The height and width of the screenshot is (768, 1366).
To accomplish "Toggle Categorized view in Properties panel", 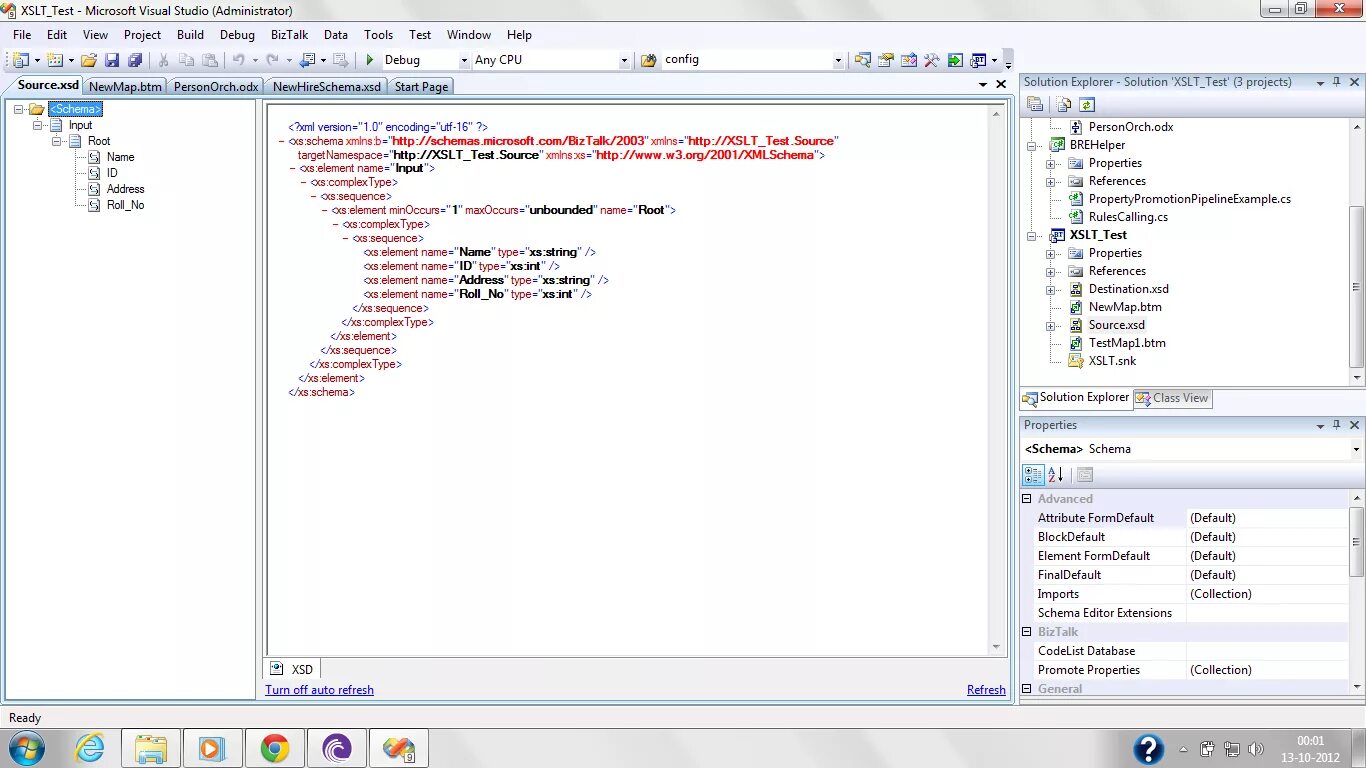I will point(1034,475).
